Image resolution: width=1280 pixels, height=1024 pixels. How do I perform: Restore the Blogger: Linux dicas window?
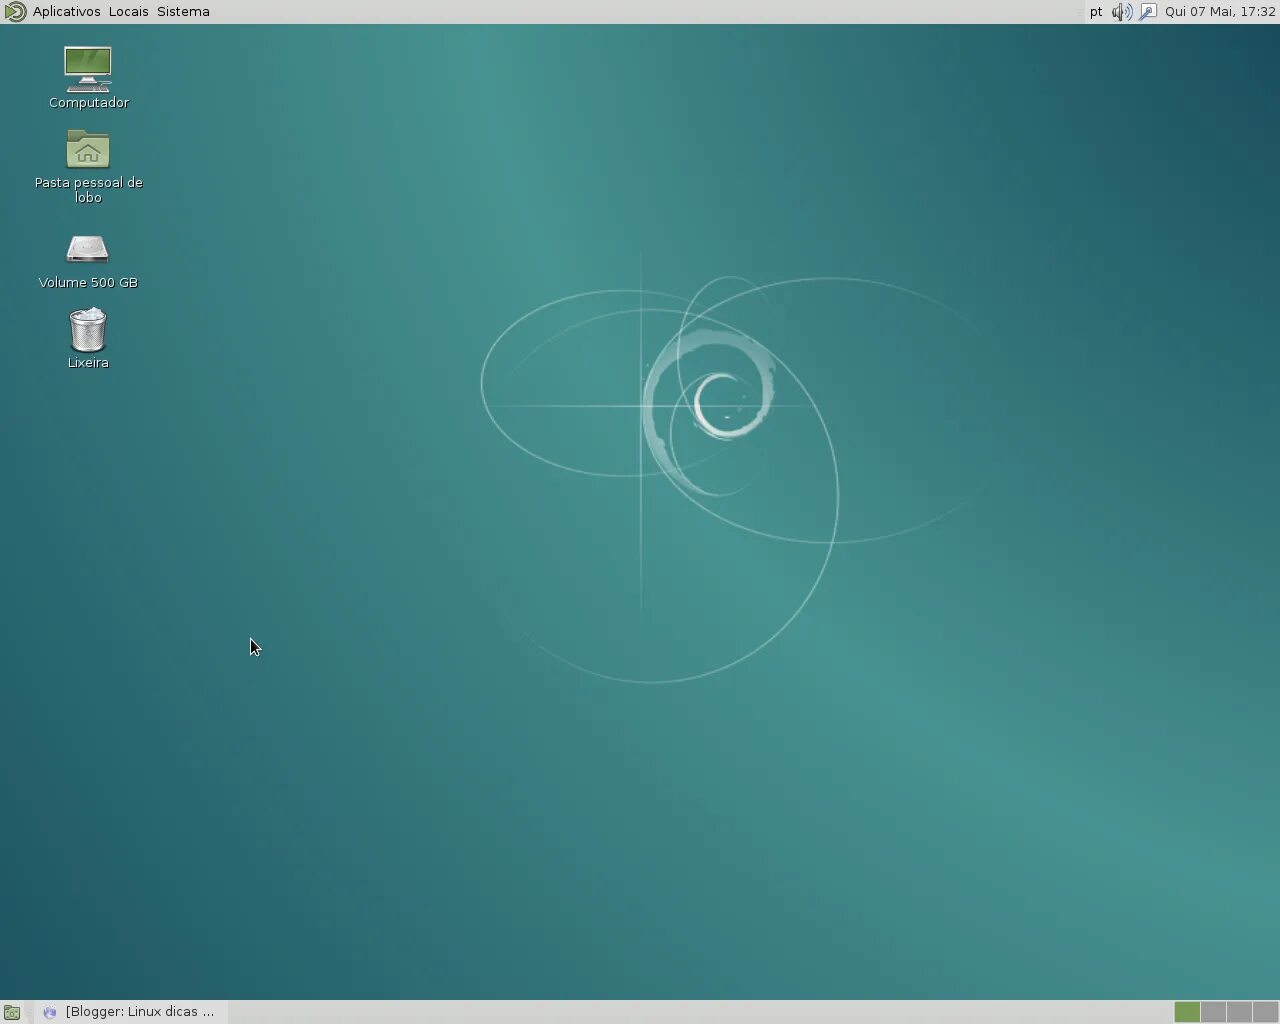[131, 1012]
